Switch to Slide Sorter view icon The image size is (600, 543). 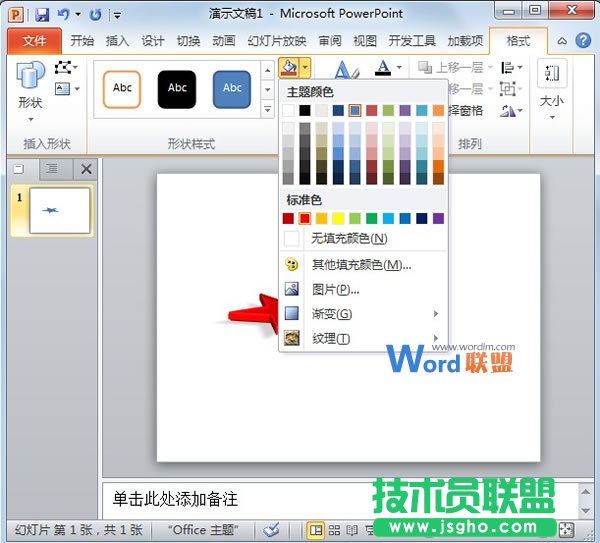[x=334, y=530]
